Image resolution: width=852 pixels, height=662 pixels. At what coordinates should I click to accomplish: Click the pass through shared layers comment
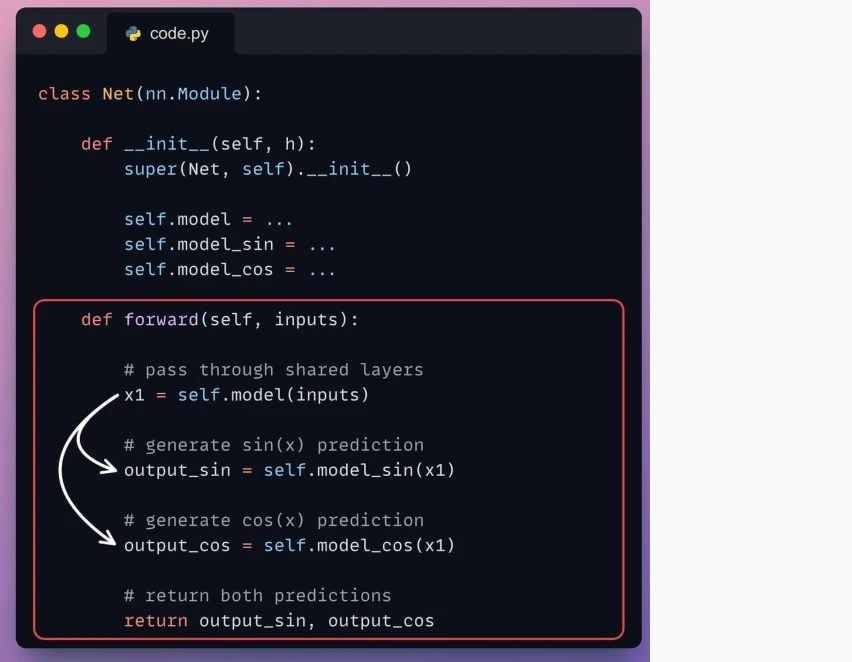273,370
